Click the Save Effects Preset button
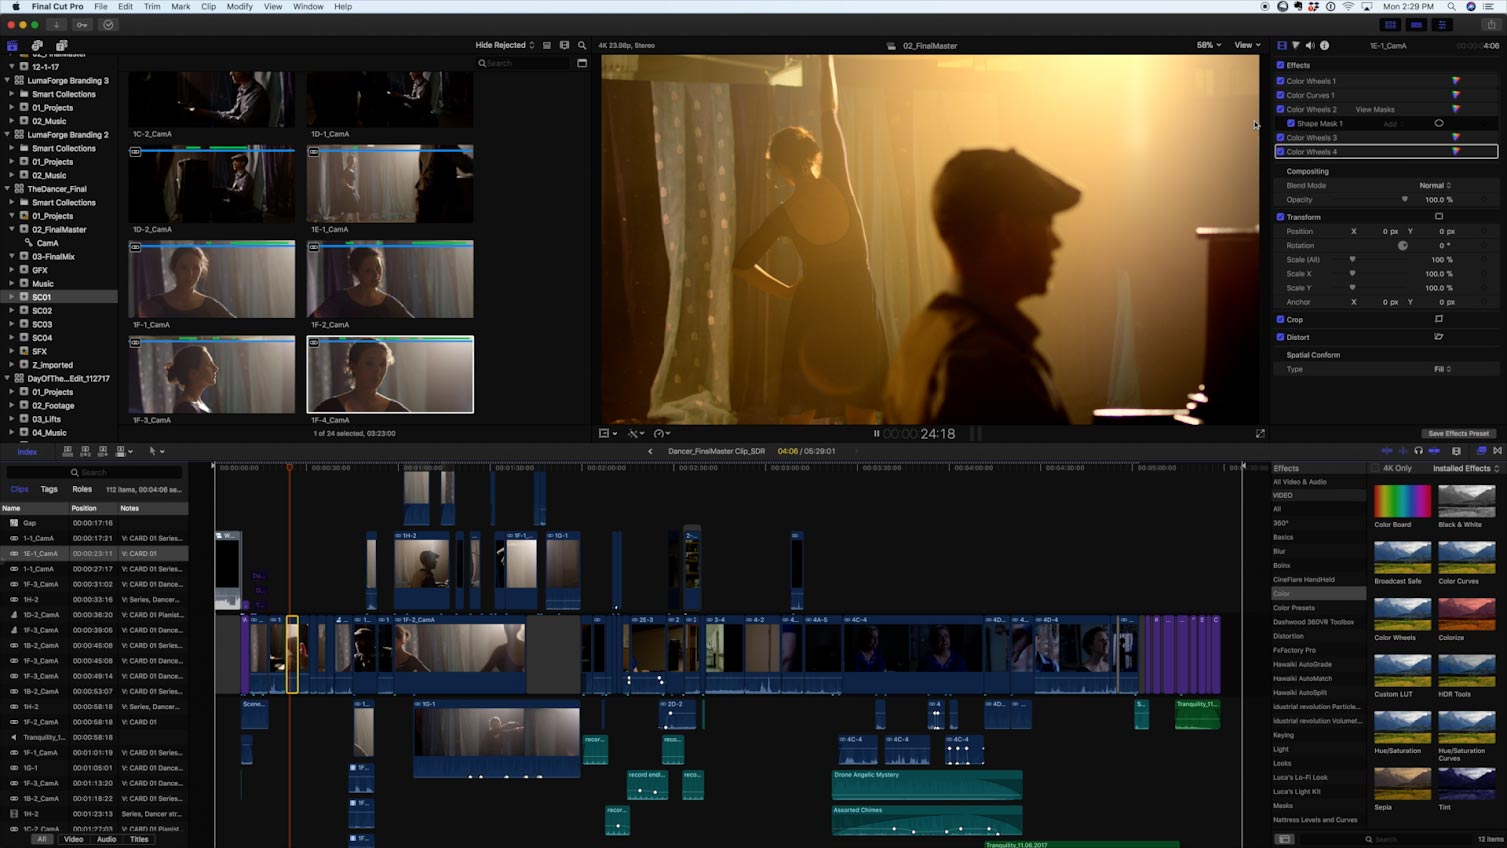1507x848 pixels. [1458, 433]
